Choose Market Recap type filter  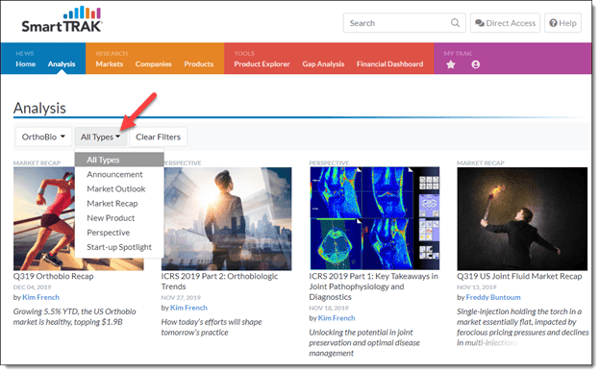click(x=119, y=204)
